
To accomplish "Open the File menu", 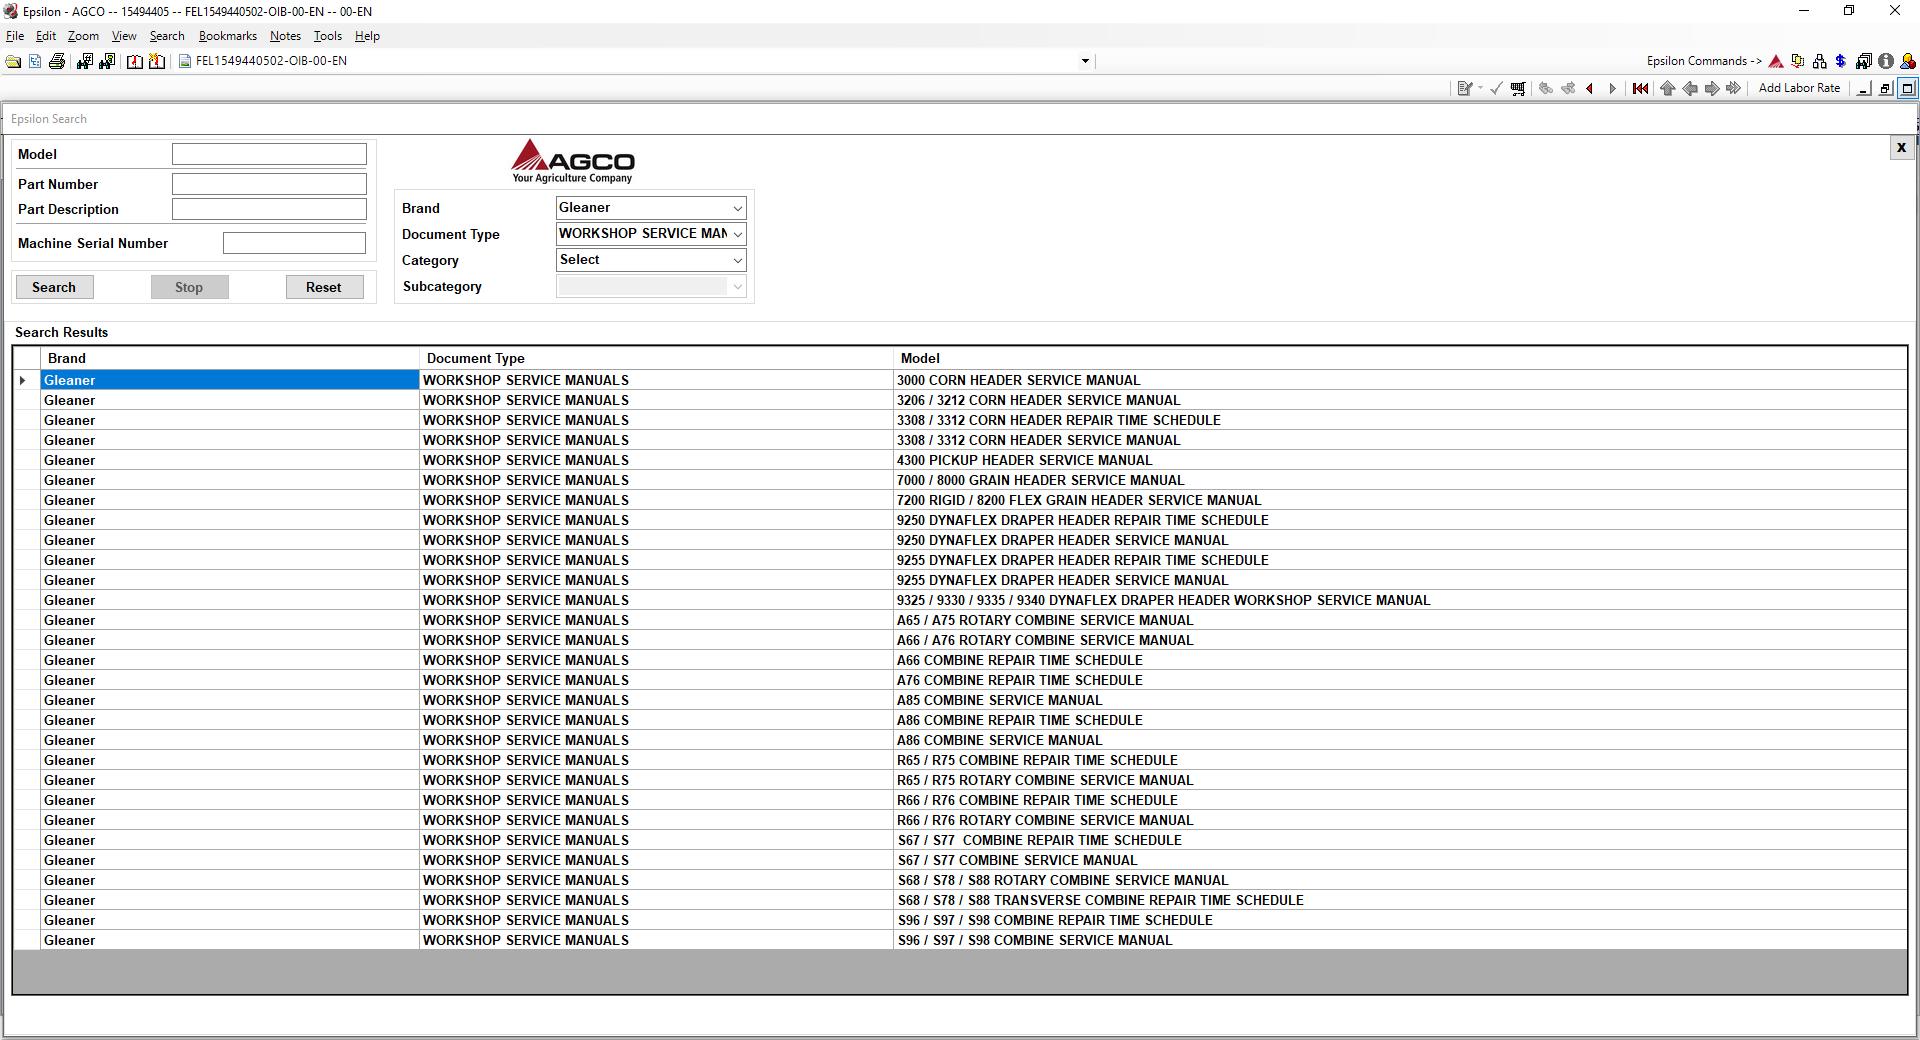I will (15, 36).
